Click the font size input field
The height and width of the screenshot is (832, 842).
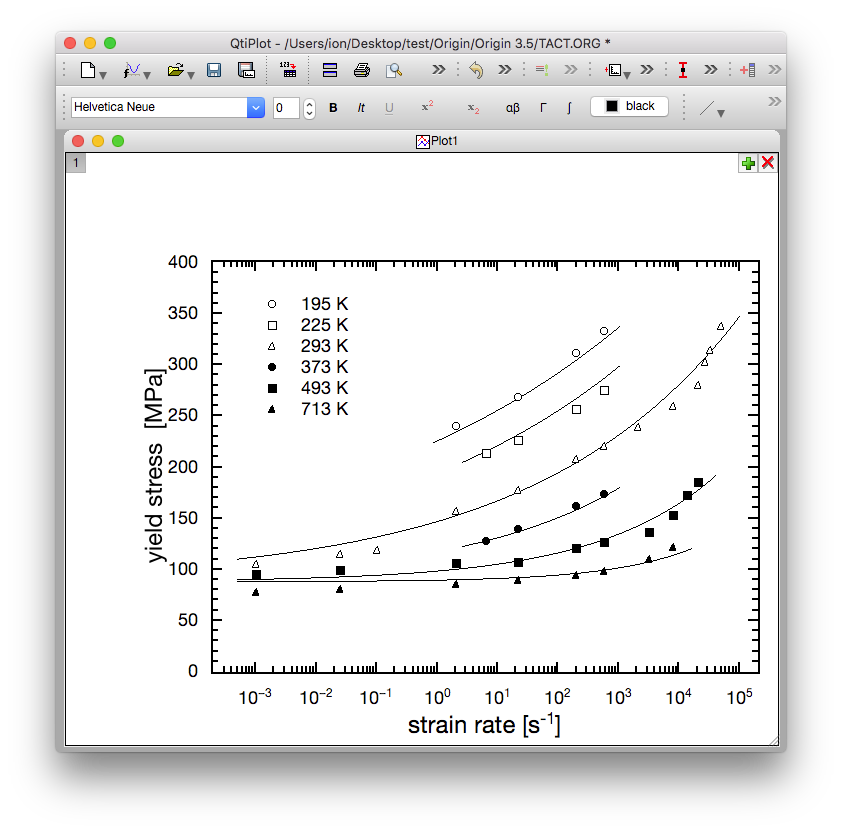coord(286,107)
